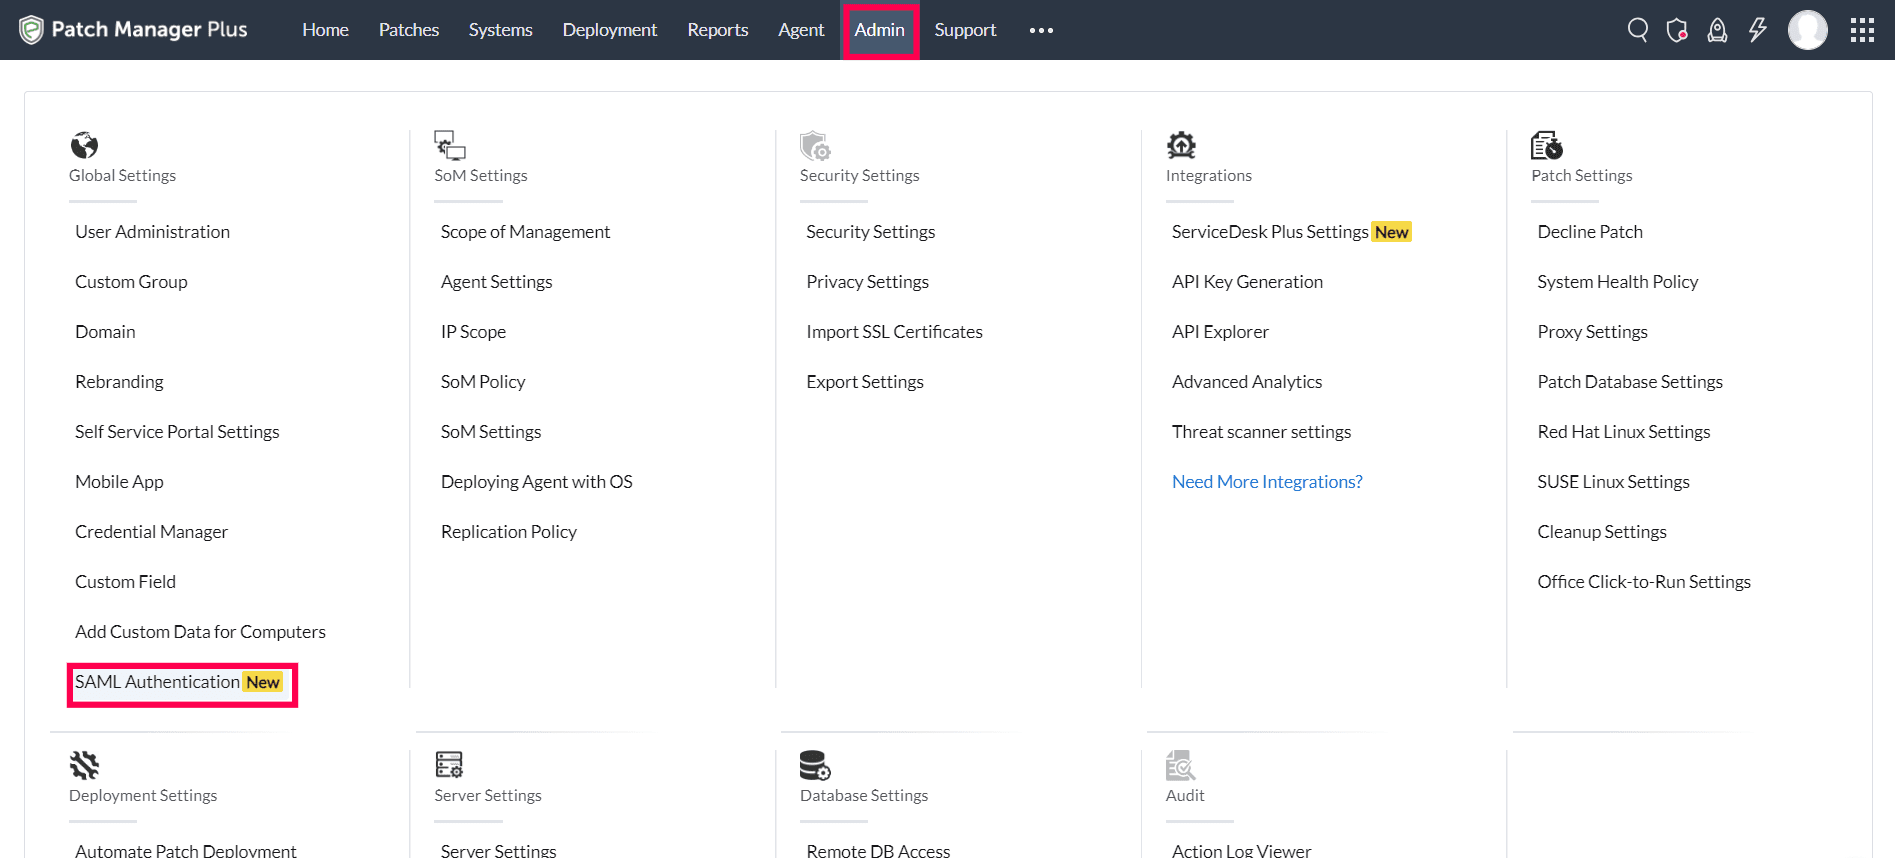Switch to the Deployment tab
Image resolution: width=1895 pixels, height=858 pixels.
point(609,30)
